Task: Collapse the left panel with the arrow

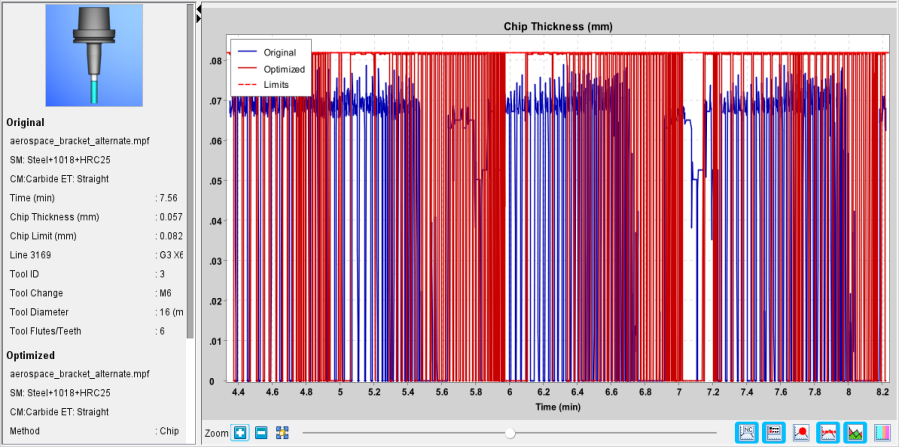Action: pyautogui.click(x=198, y=10)
